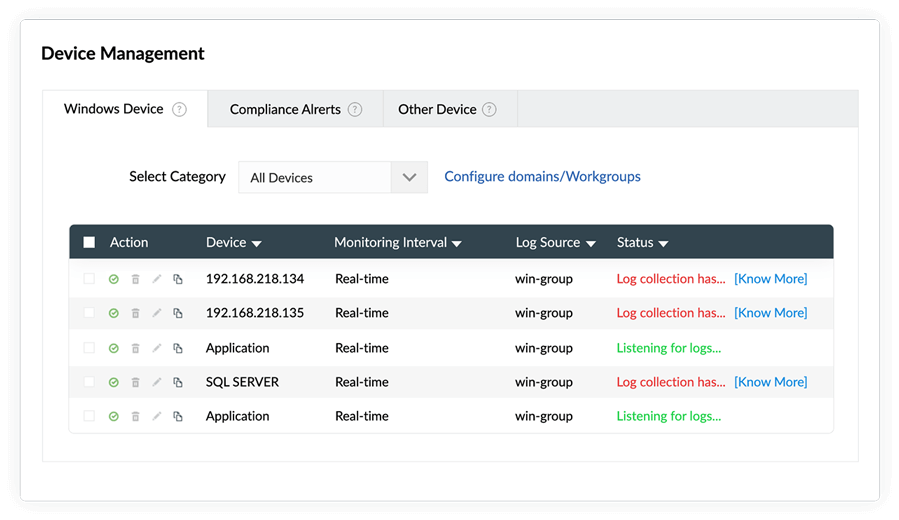Screen dimensions: 899x520
Task: Click help icon beside Other Device tab
Action: click(489, 110)
